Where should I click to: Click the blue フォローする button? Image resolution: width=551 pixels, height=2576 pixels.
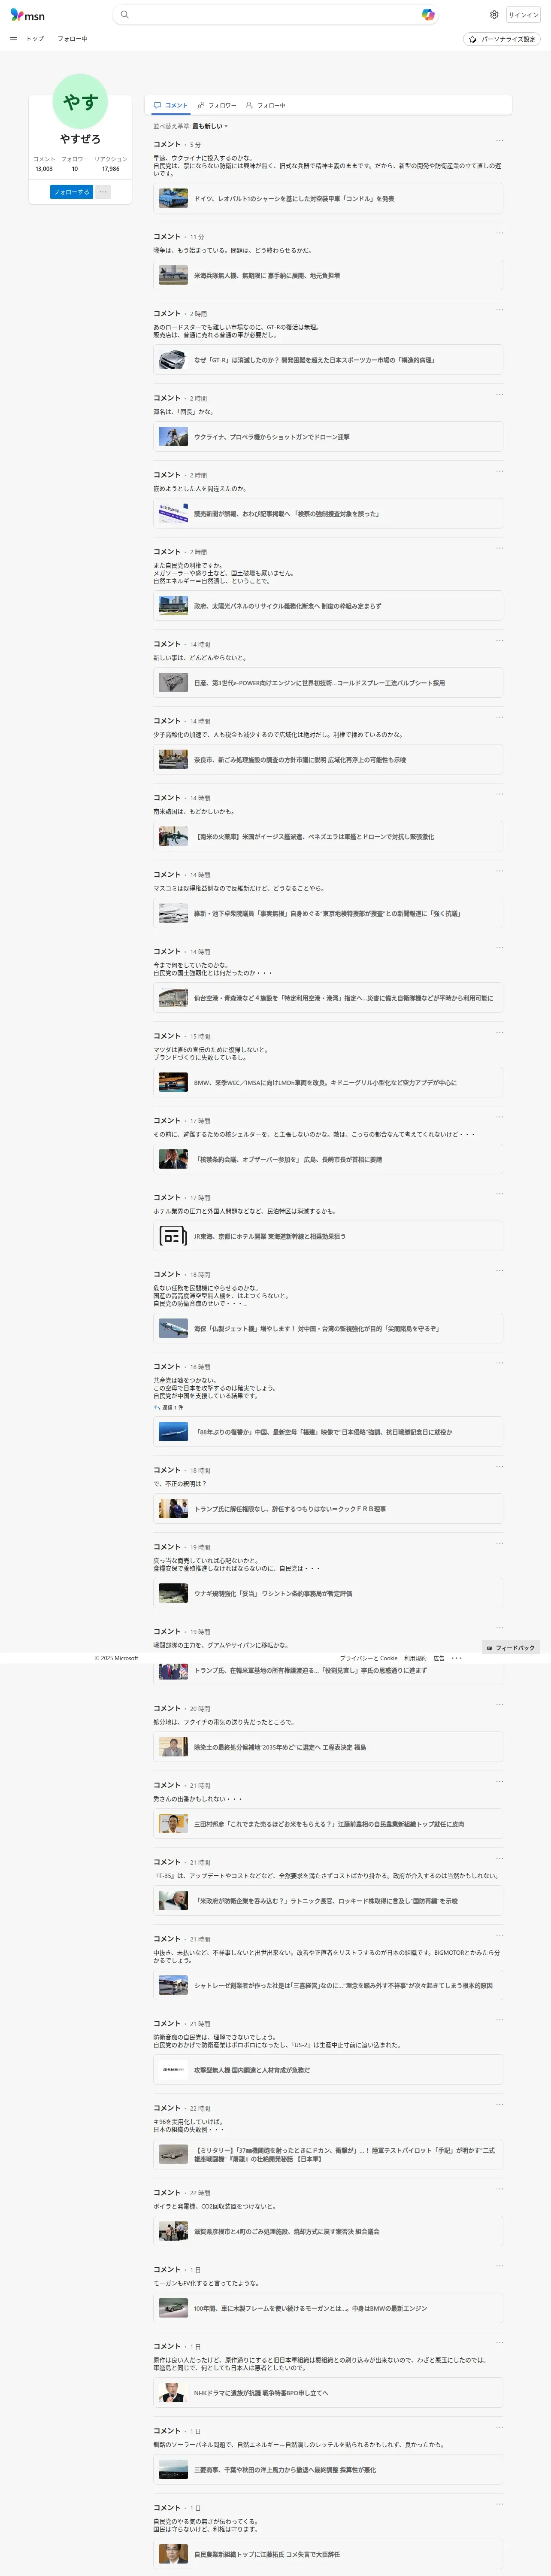click(71, 192)
